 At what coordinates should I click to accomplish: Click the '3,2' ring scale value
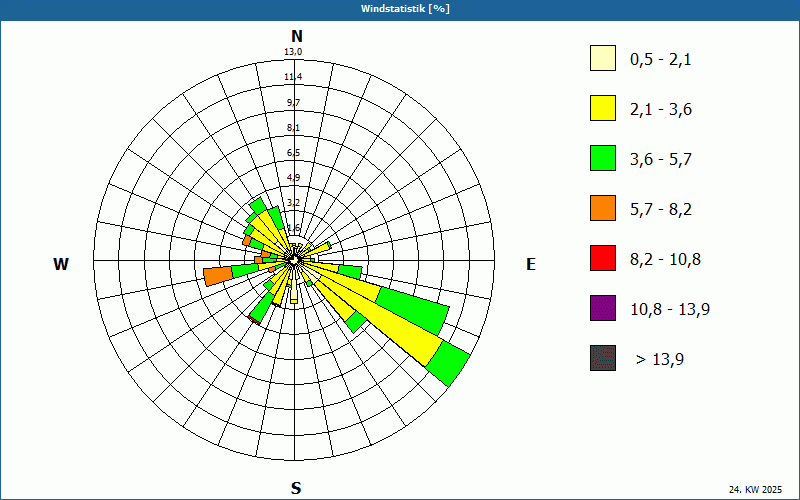click(x=293, y=203)
